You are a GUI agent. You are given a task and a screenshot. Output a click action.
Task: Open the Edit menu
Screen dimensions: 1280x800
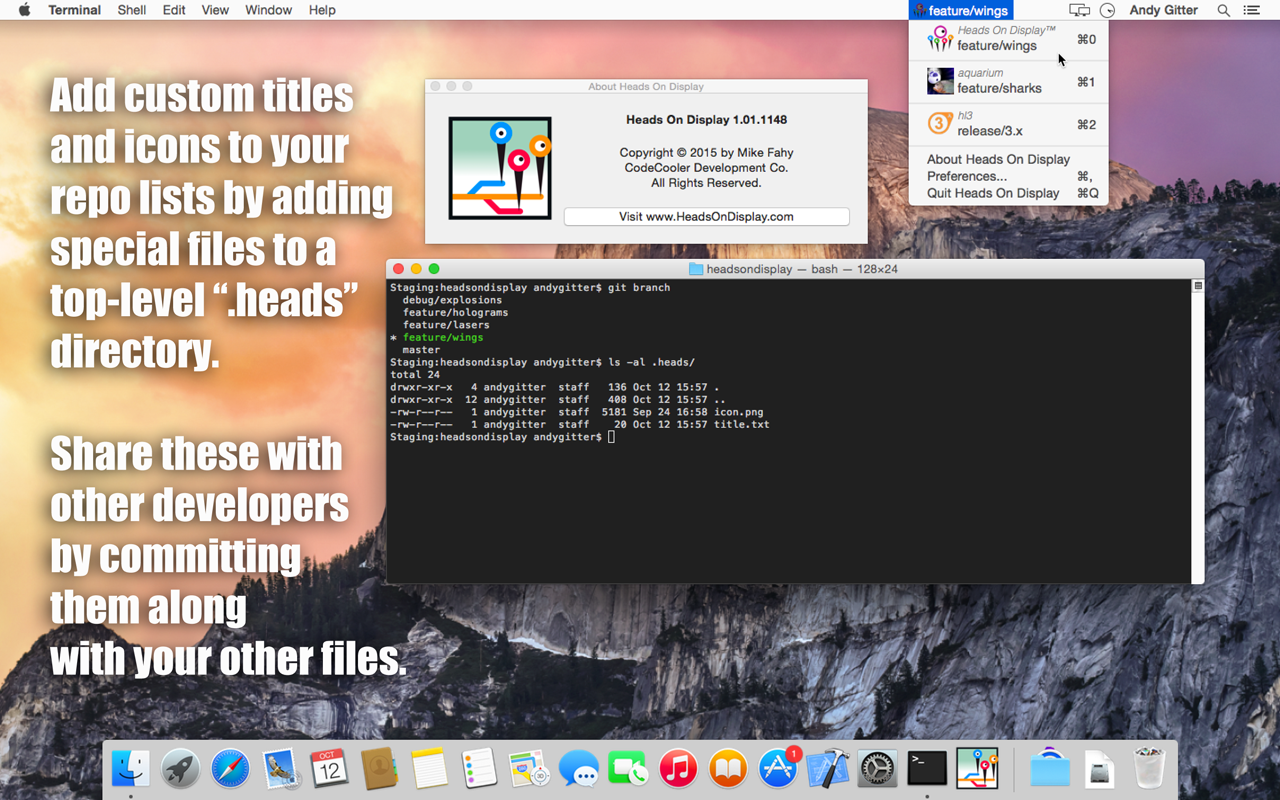(174, 10)
